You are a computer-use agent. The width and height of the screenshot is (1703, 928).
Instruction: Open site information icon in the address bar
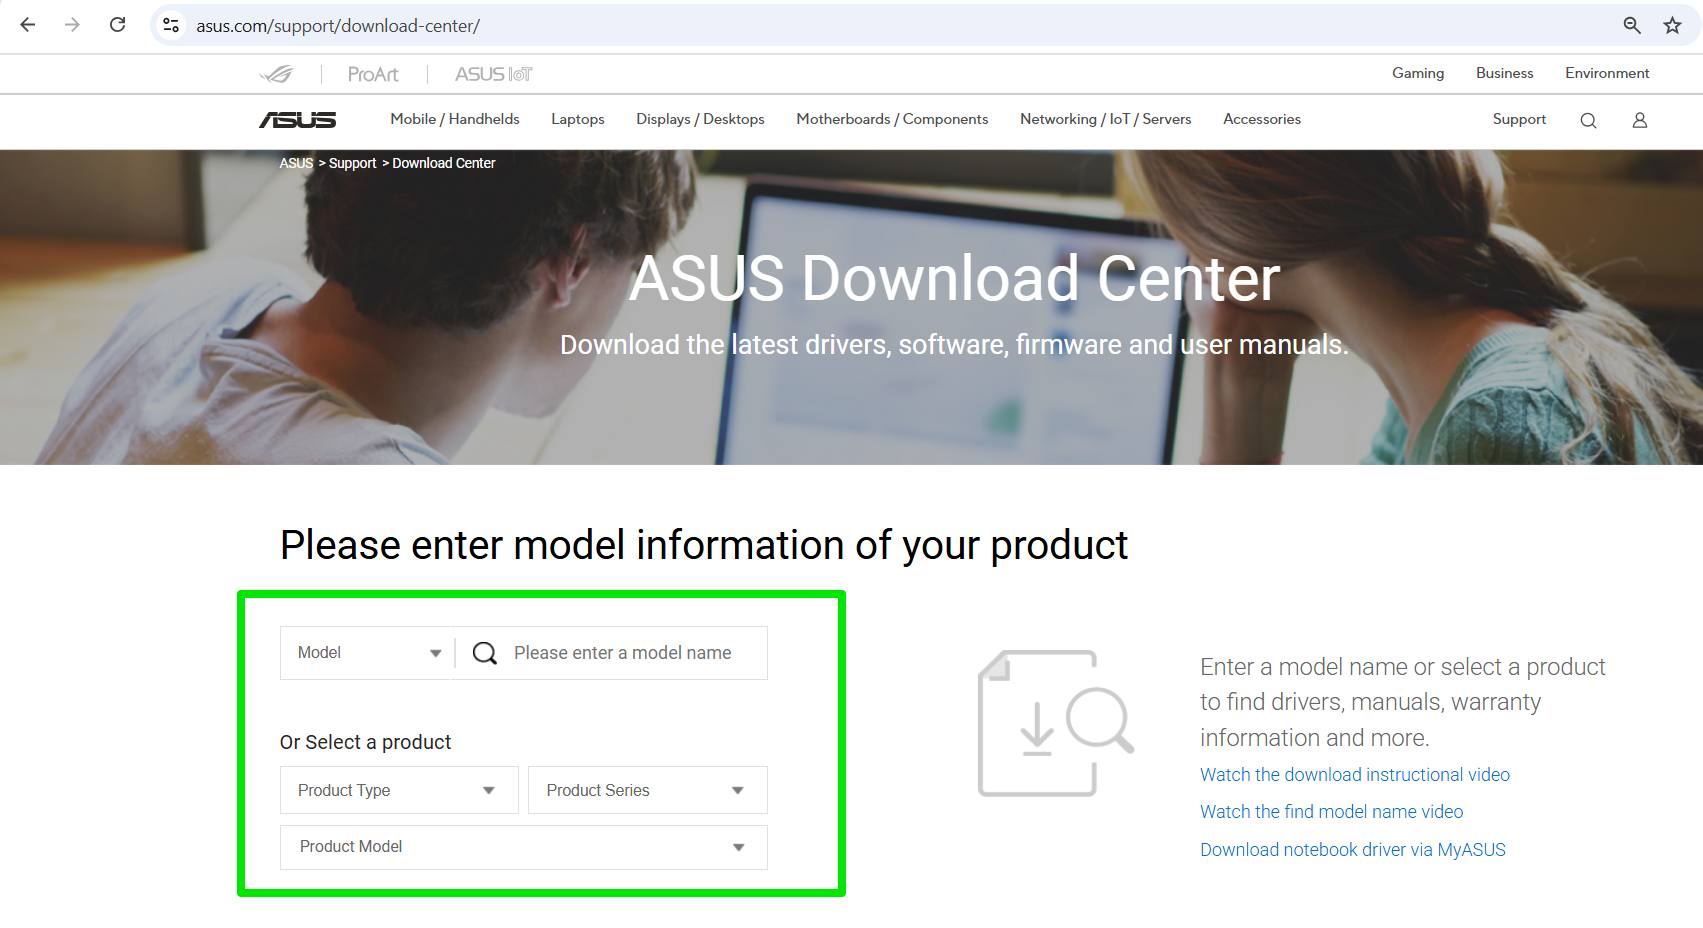(x=172, y=25)
